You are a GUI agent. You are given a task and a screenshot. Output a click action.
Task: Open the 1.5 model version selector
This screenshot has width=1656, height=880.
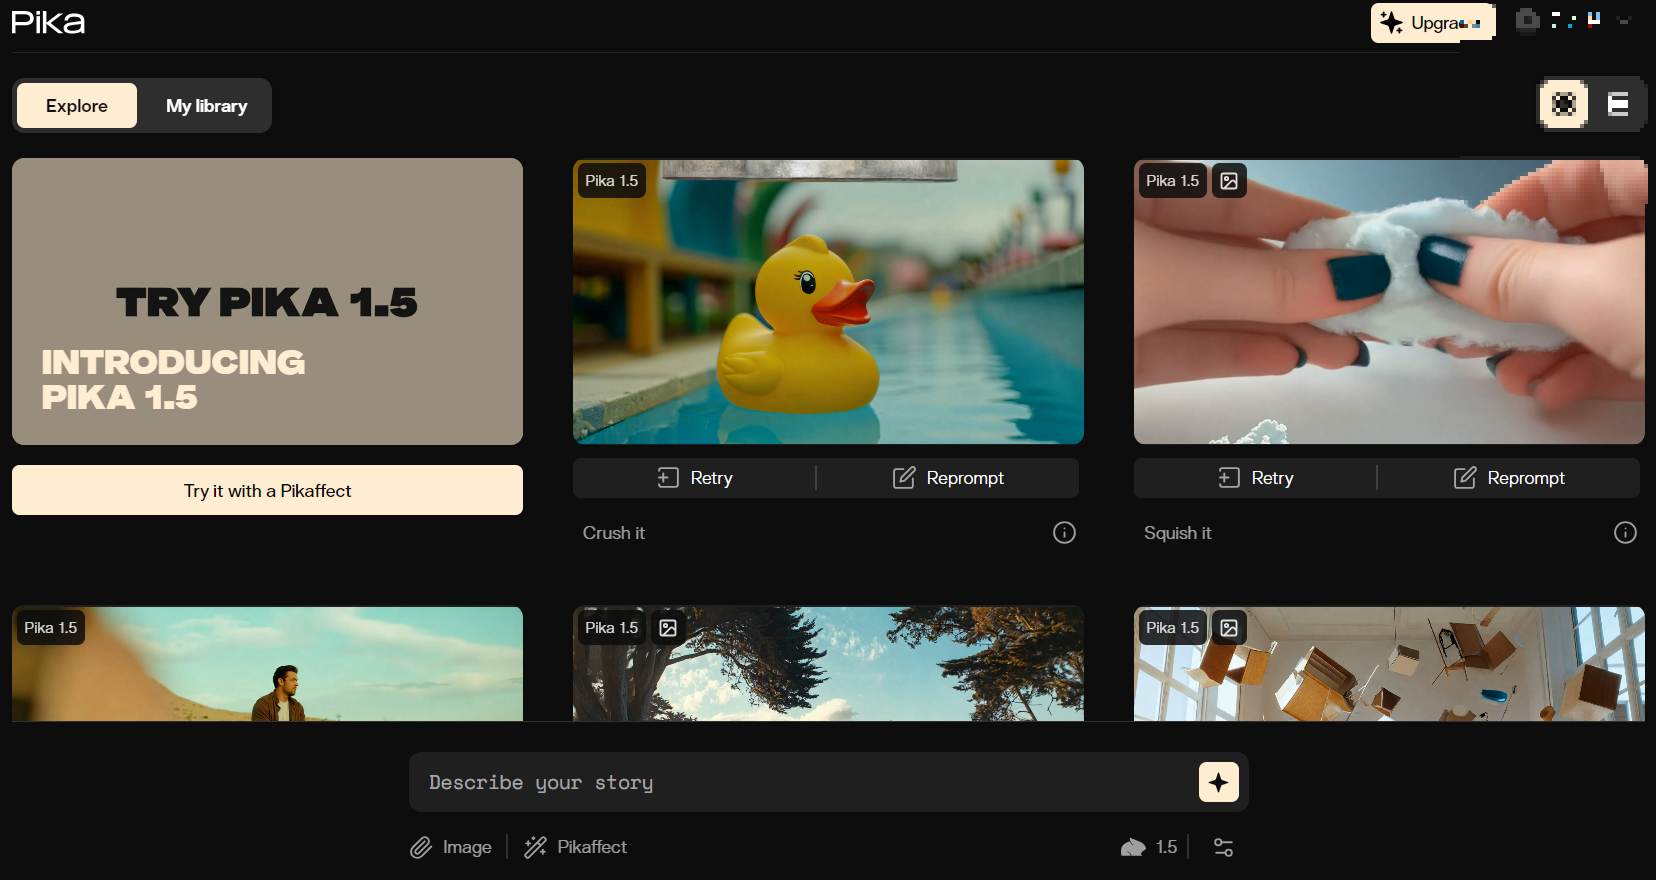[1149, 847]
